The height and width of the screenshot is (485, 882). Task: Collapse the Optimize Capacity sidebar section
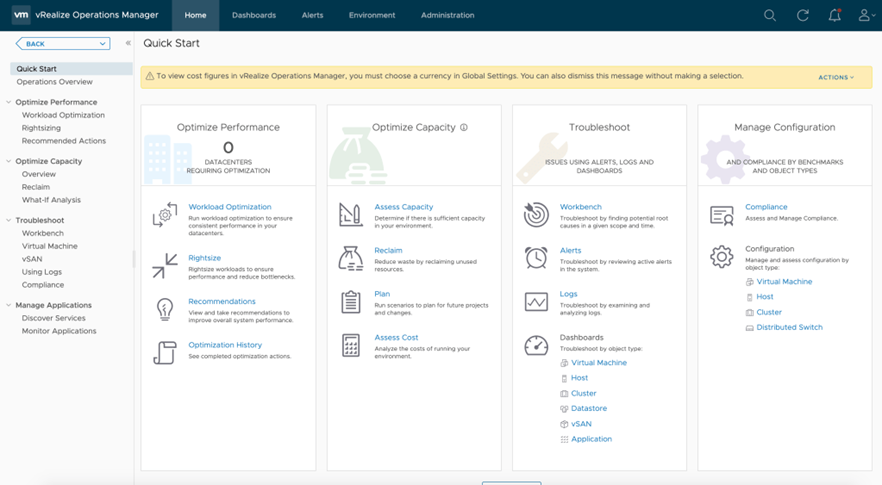coord(8,161)
